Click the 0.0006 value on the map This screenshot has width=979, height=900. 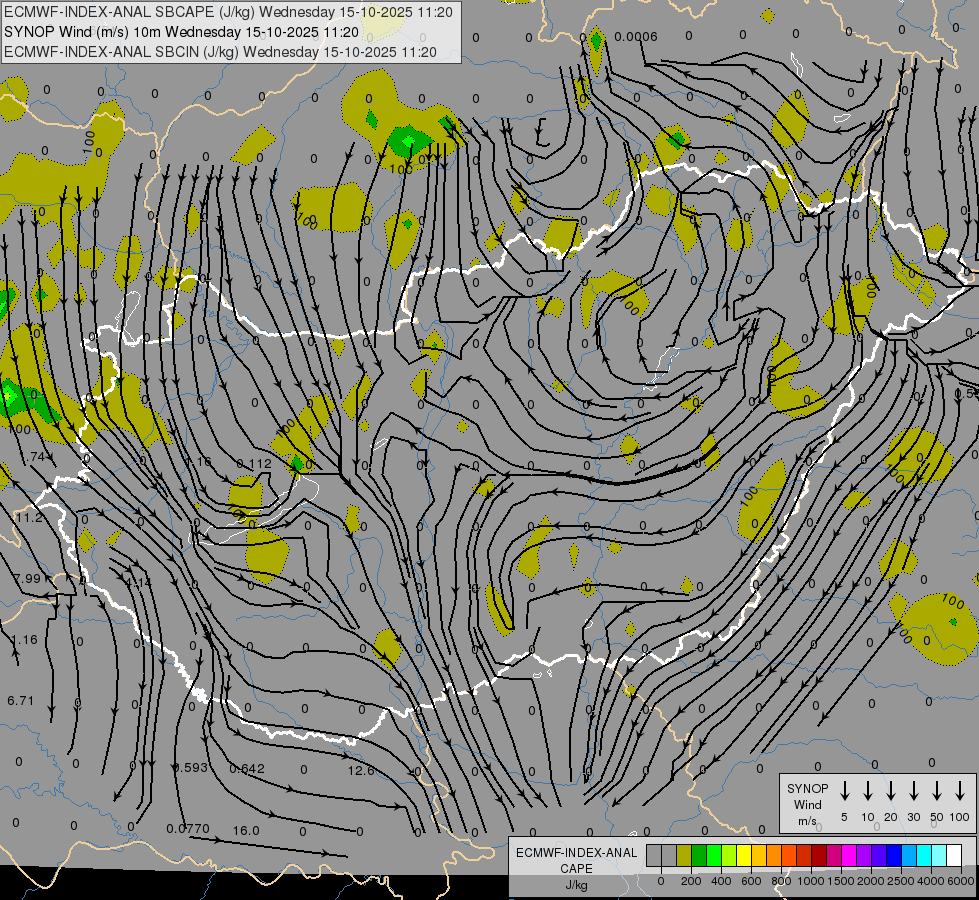(x=636, y=37)
